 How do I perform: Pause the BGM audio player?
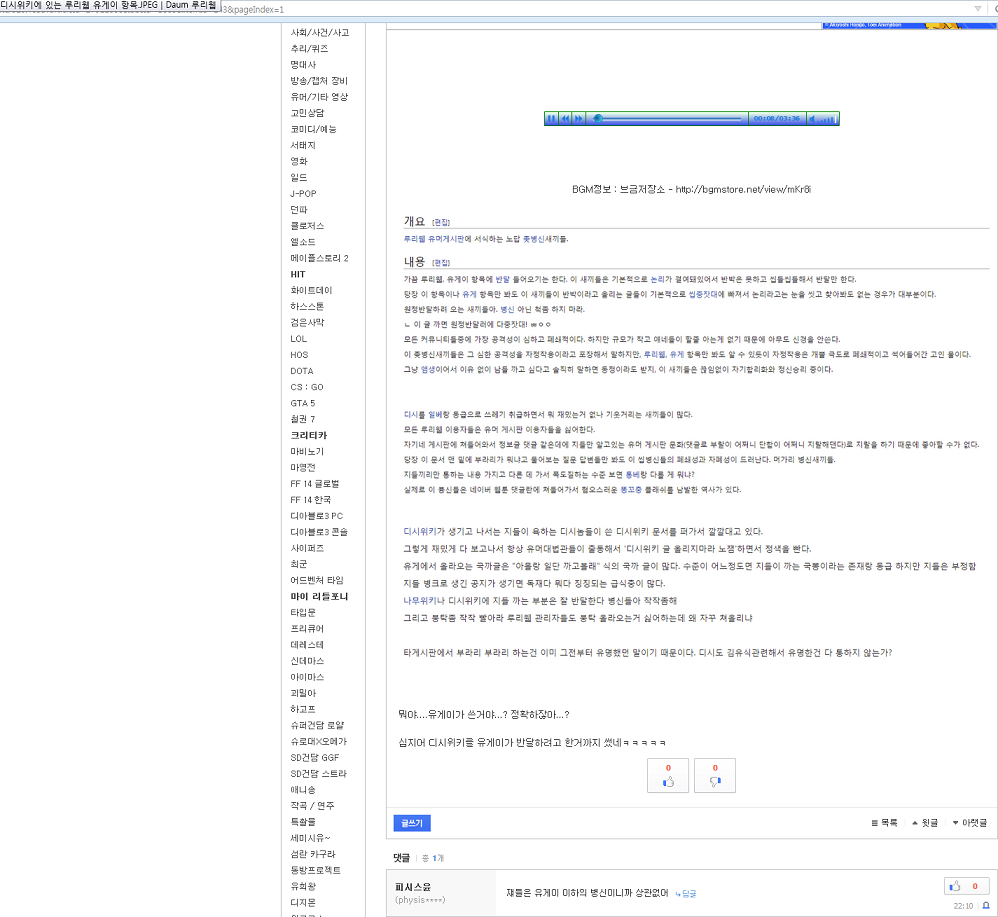pos(551,119)
